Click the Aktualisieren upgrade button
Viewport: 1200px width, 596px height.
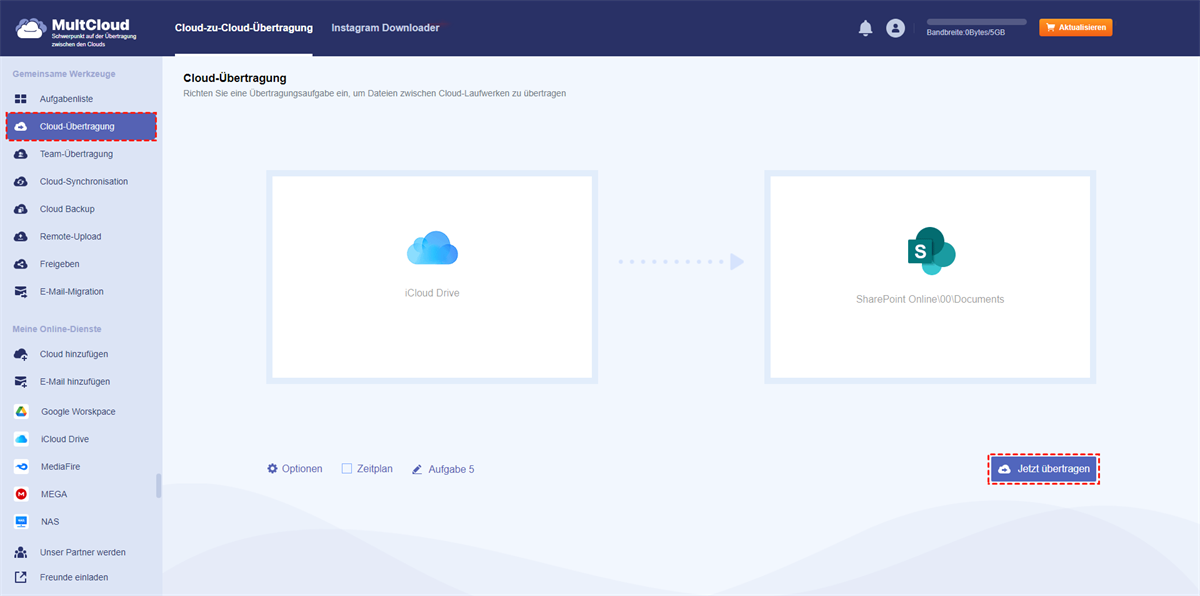[x=1076, y=27]
